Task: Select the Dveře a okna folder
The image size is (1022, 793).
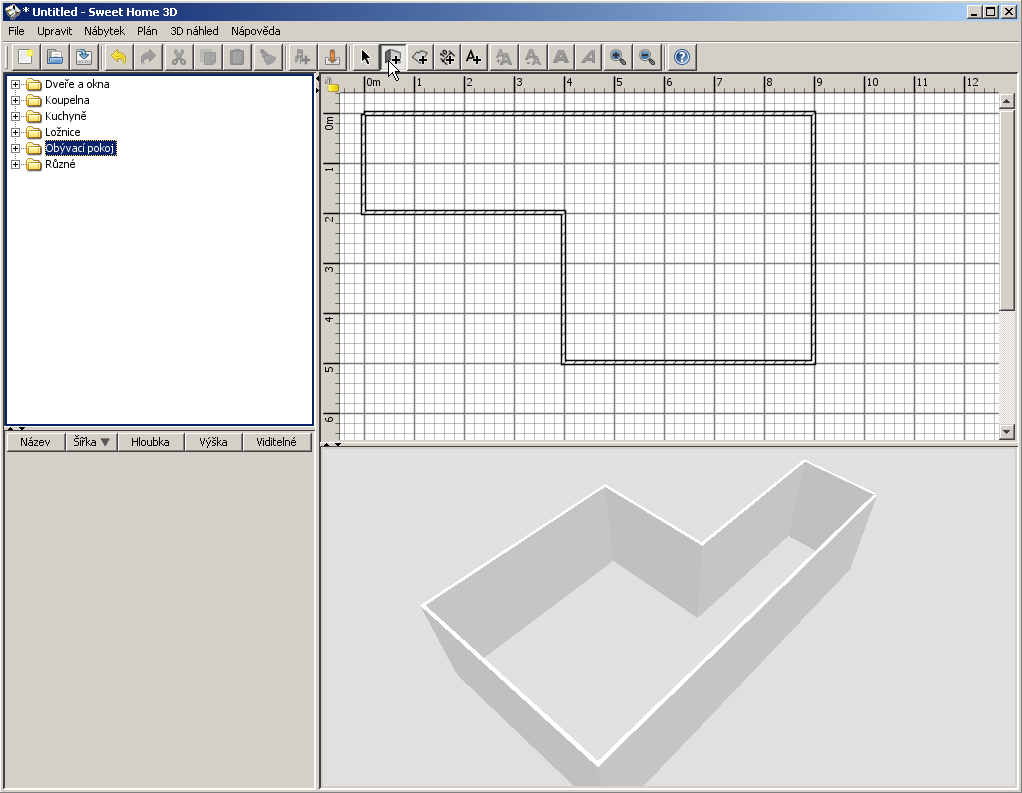Action: pos(77,84)
